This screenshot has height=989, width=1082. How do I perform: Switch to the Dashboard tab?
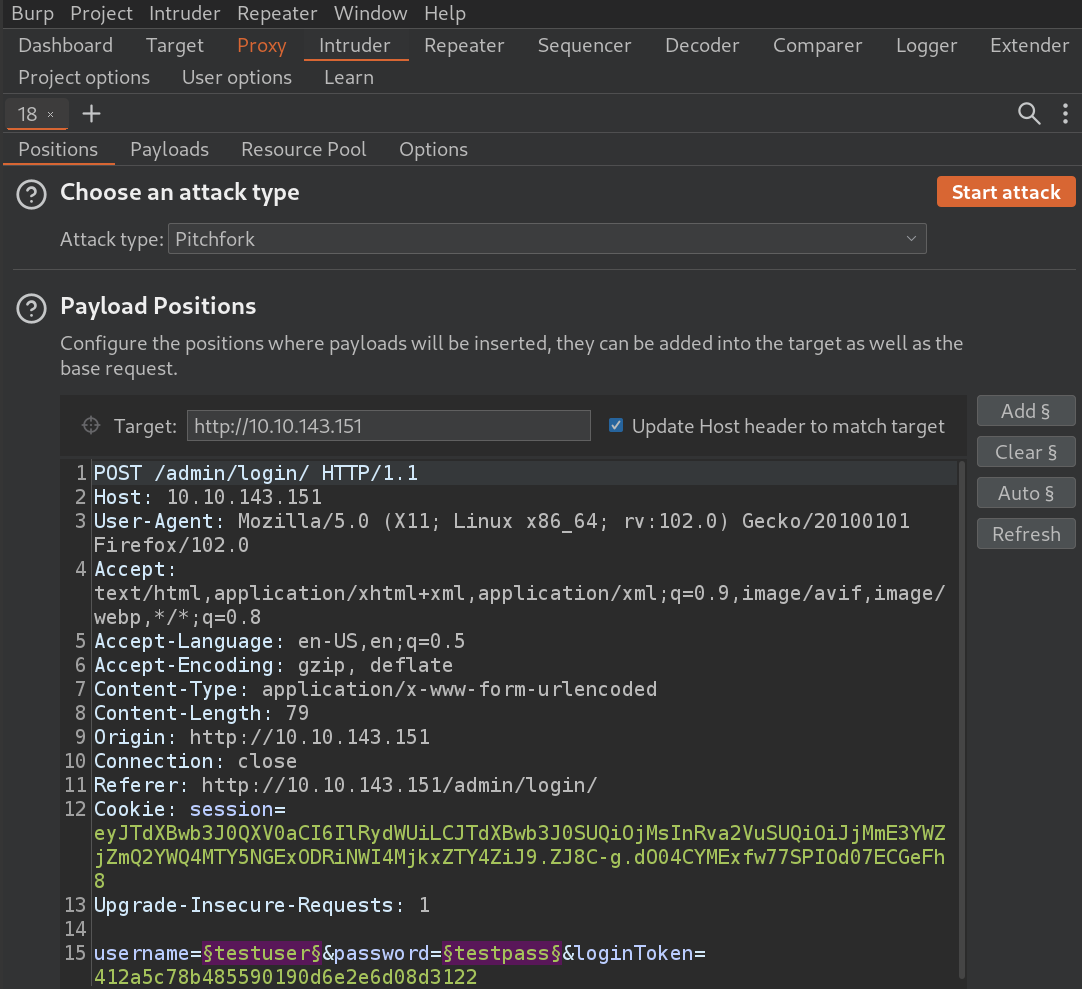pos(66,46)
